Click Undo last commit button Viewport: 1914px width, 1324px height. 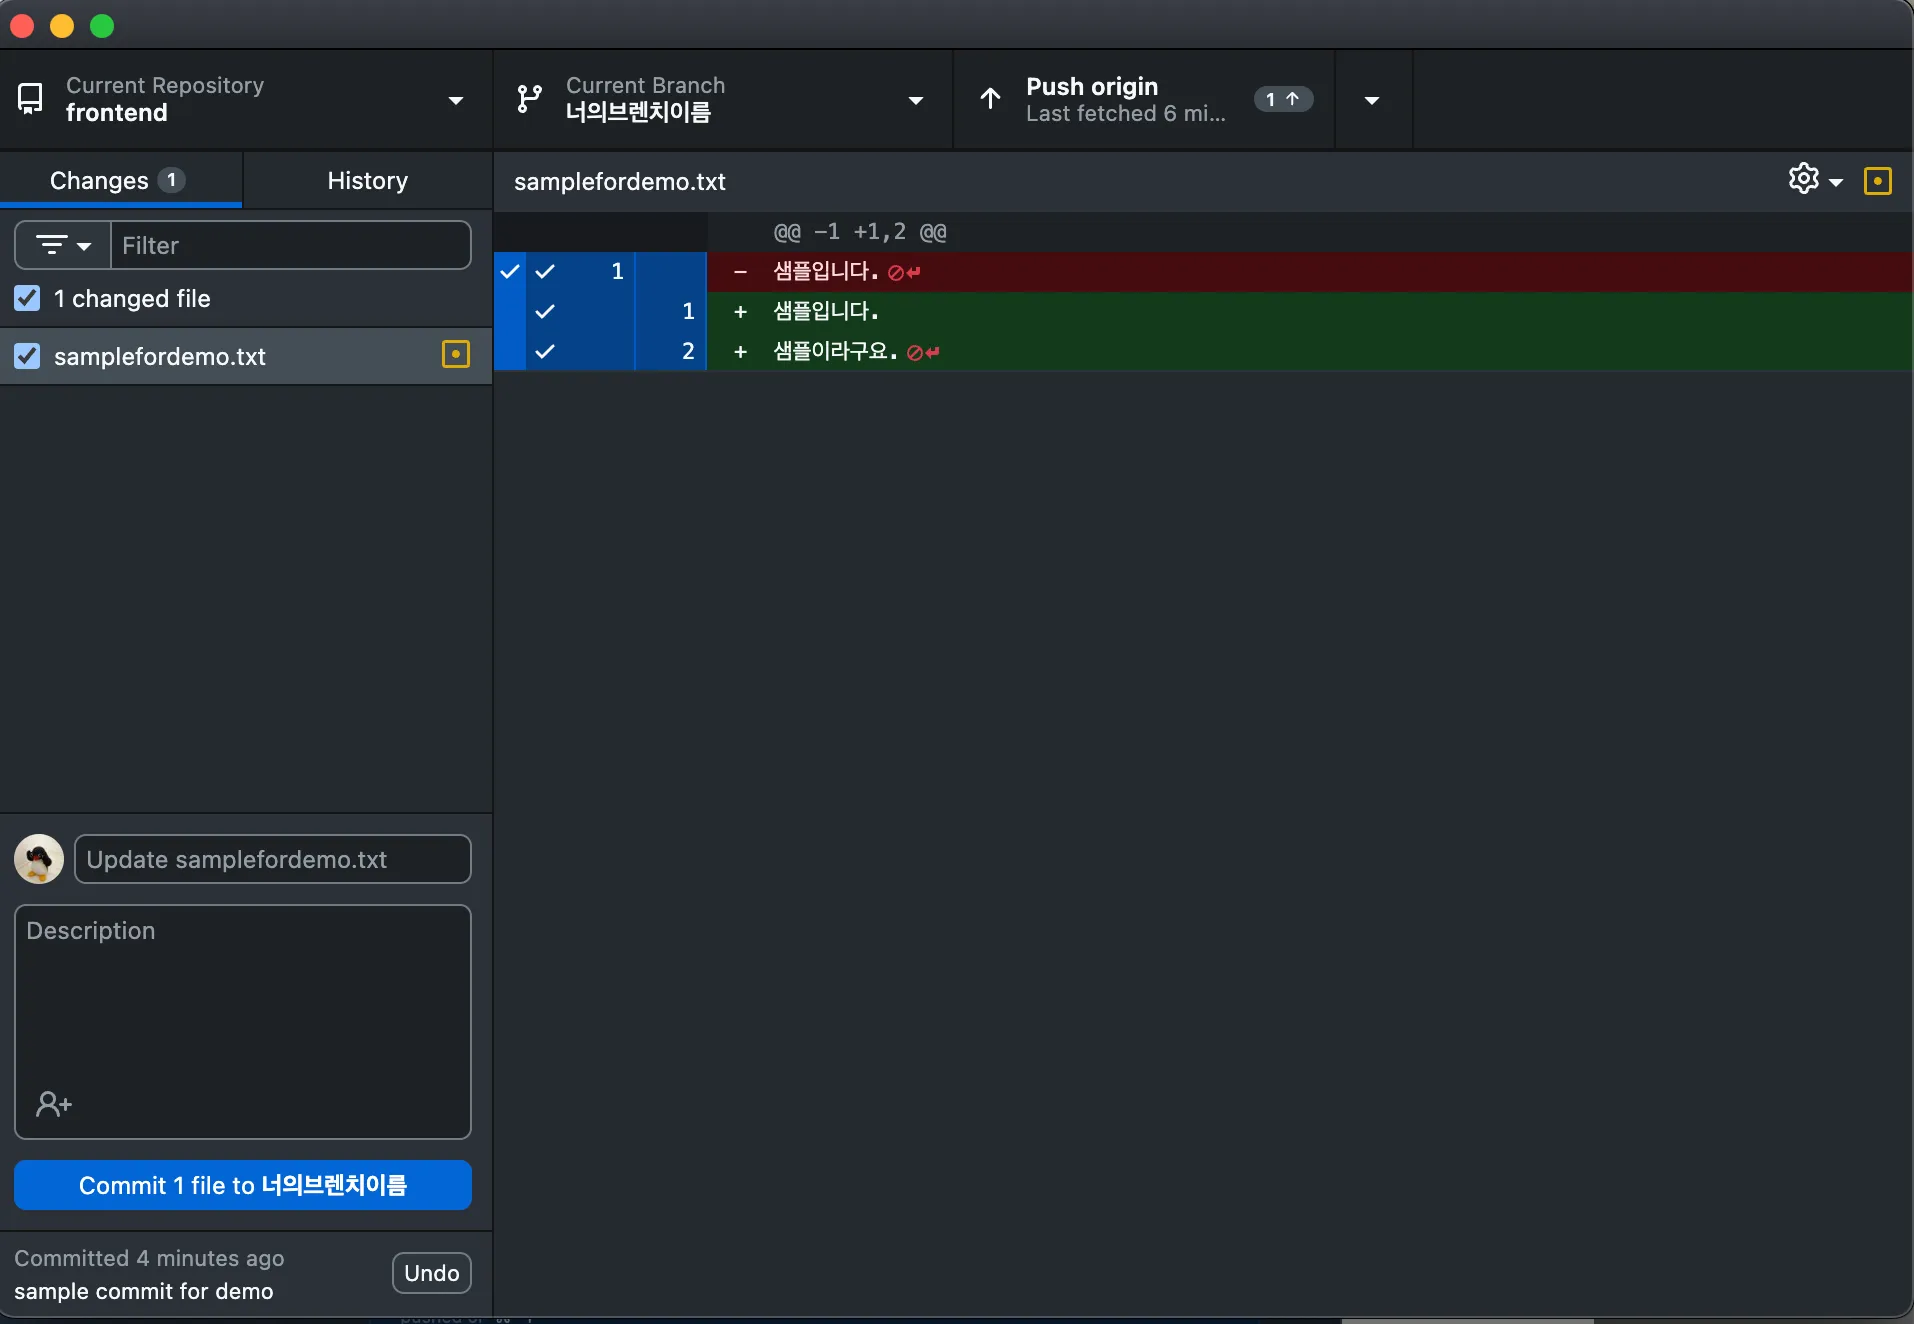tap(432, 1273)
